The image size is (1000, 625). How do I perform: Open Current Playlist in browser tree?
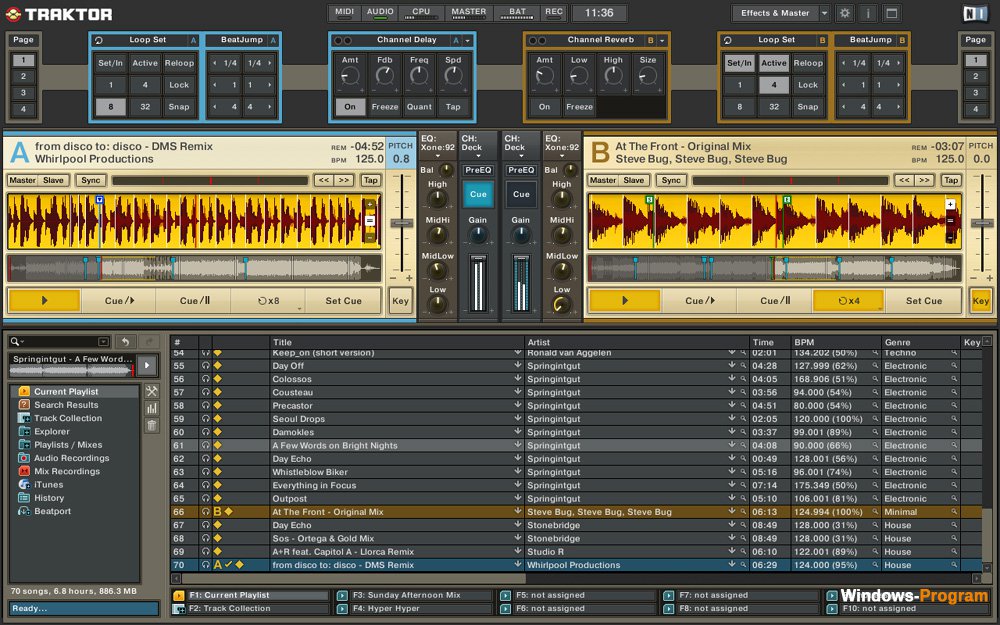(66, 392)
